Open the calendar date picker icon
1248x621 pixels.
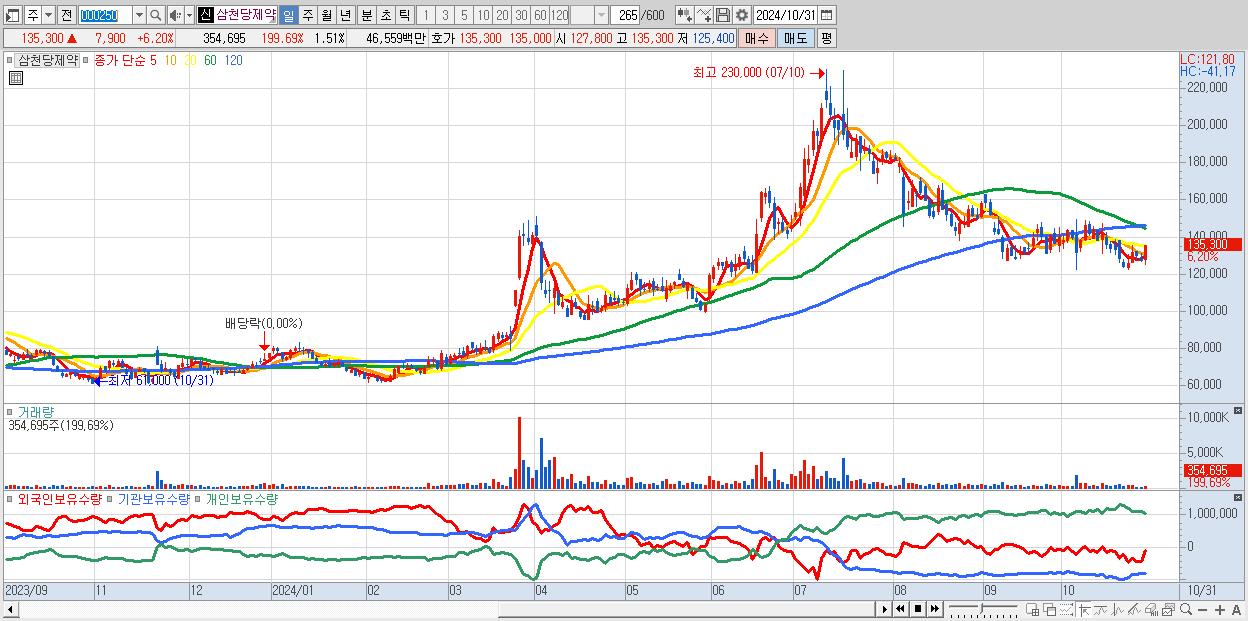tap(827, 15)
